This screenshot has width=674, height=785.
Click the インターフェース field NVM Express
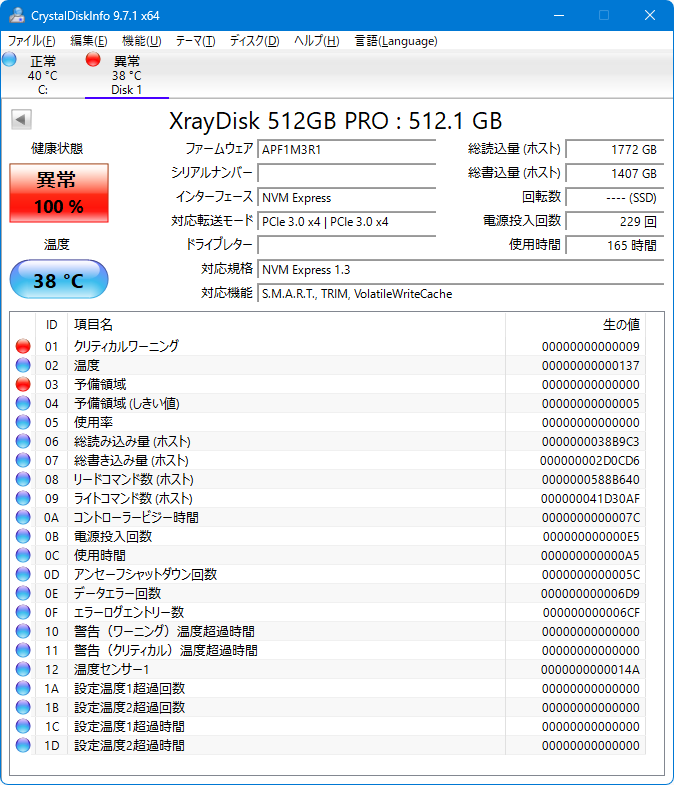coord(347,197)
